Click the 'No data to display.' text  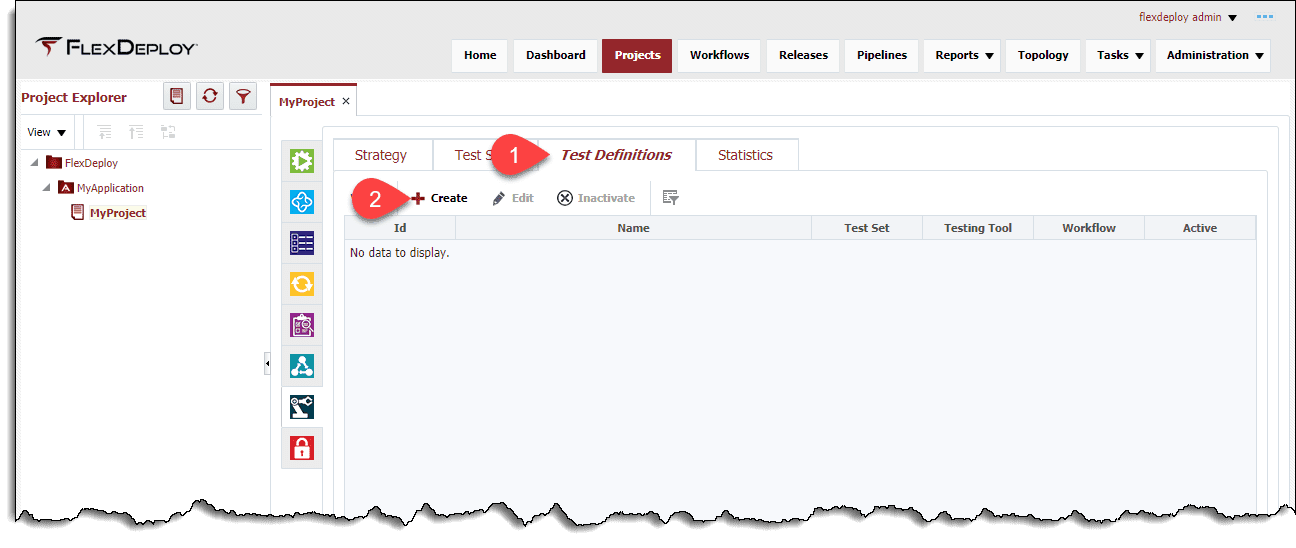pos(399,253)
